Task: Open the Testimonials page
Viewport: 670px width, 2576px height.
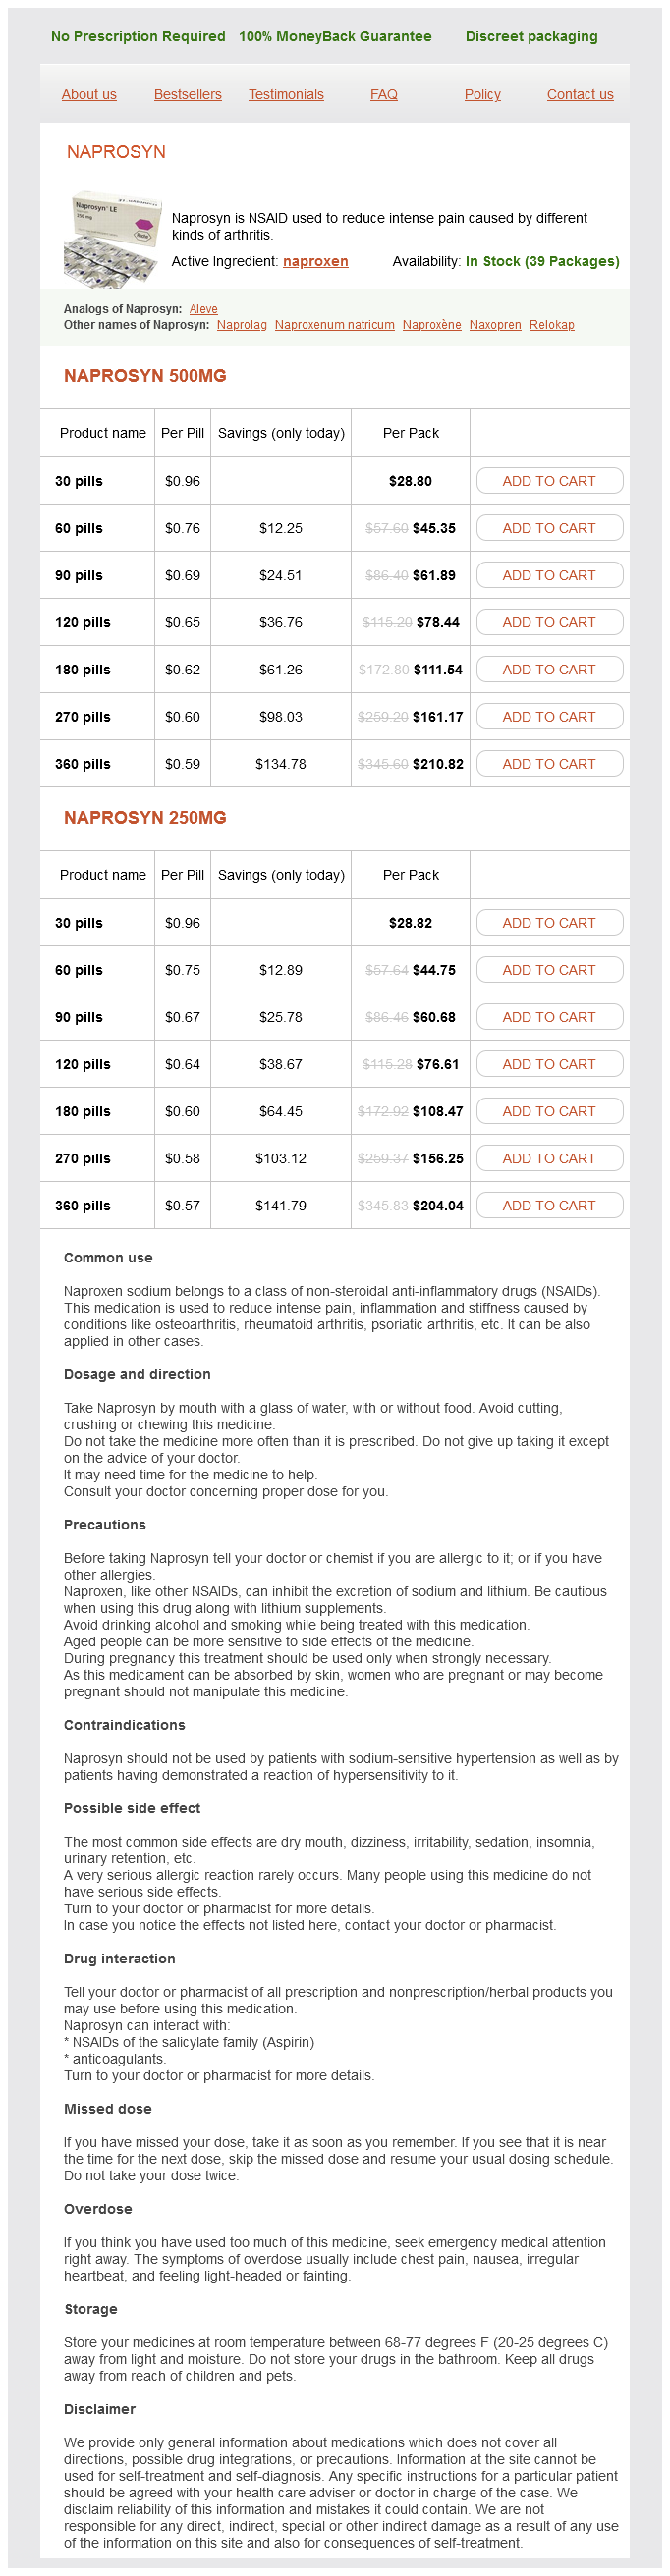Action: [x=286, y=94]
